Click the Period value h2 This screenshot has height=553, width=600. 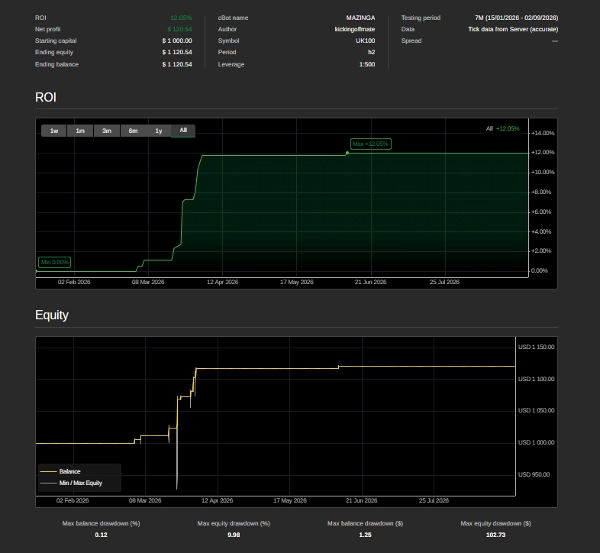(372, 52)
